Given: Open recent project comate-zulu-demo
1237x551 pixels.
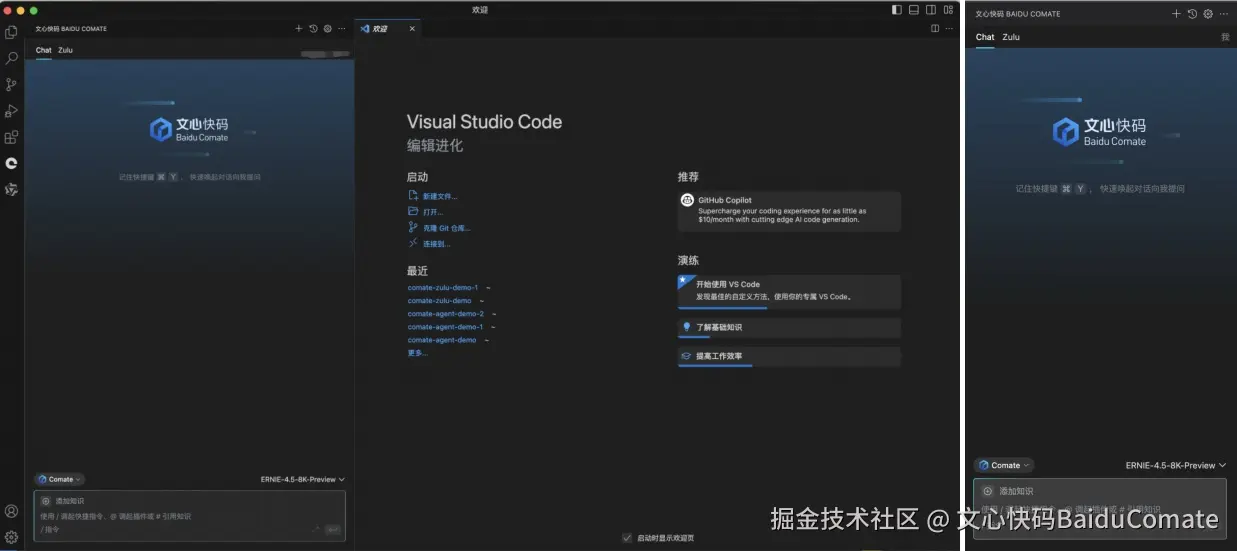Looking at the screenshot, I should pyautogui.click(x=439, y=301).
